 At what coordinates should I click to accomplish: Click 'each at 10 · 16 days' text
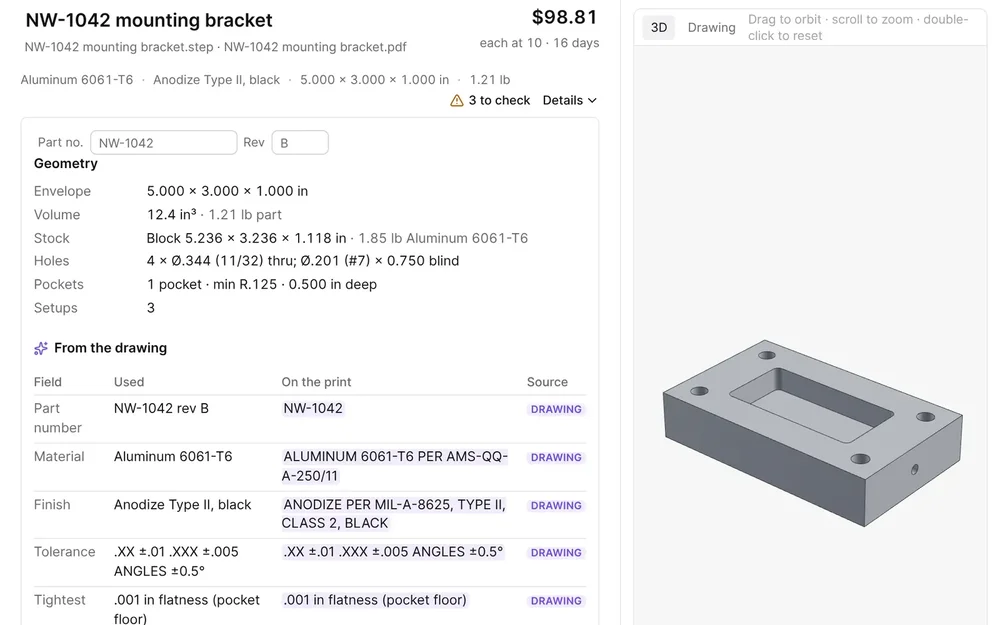pos(540,43)
